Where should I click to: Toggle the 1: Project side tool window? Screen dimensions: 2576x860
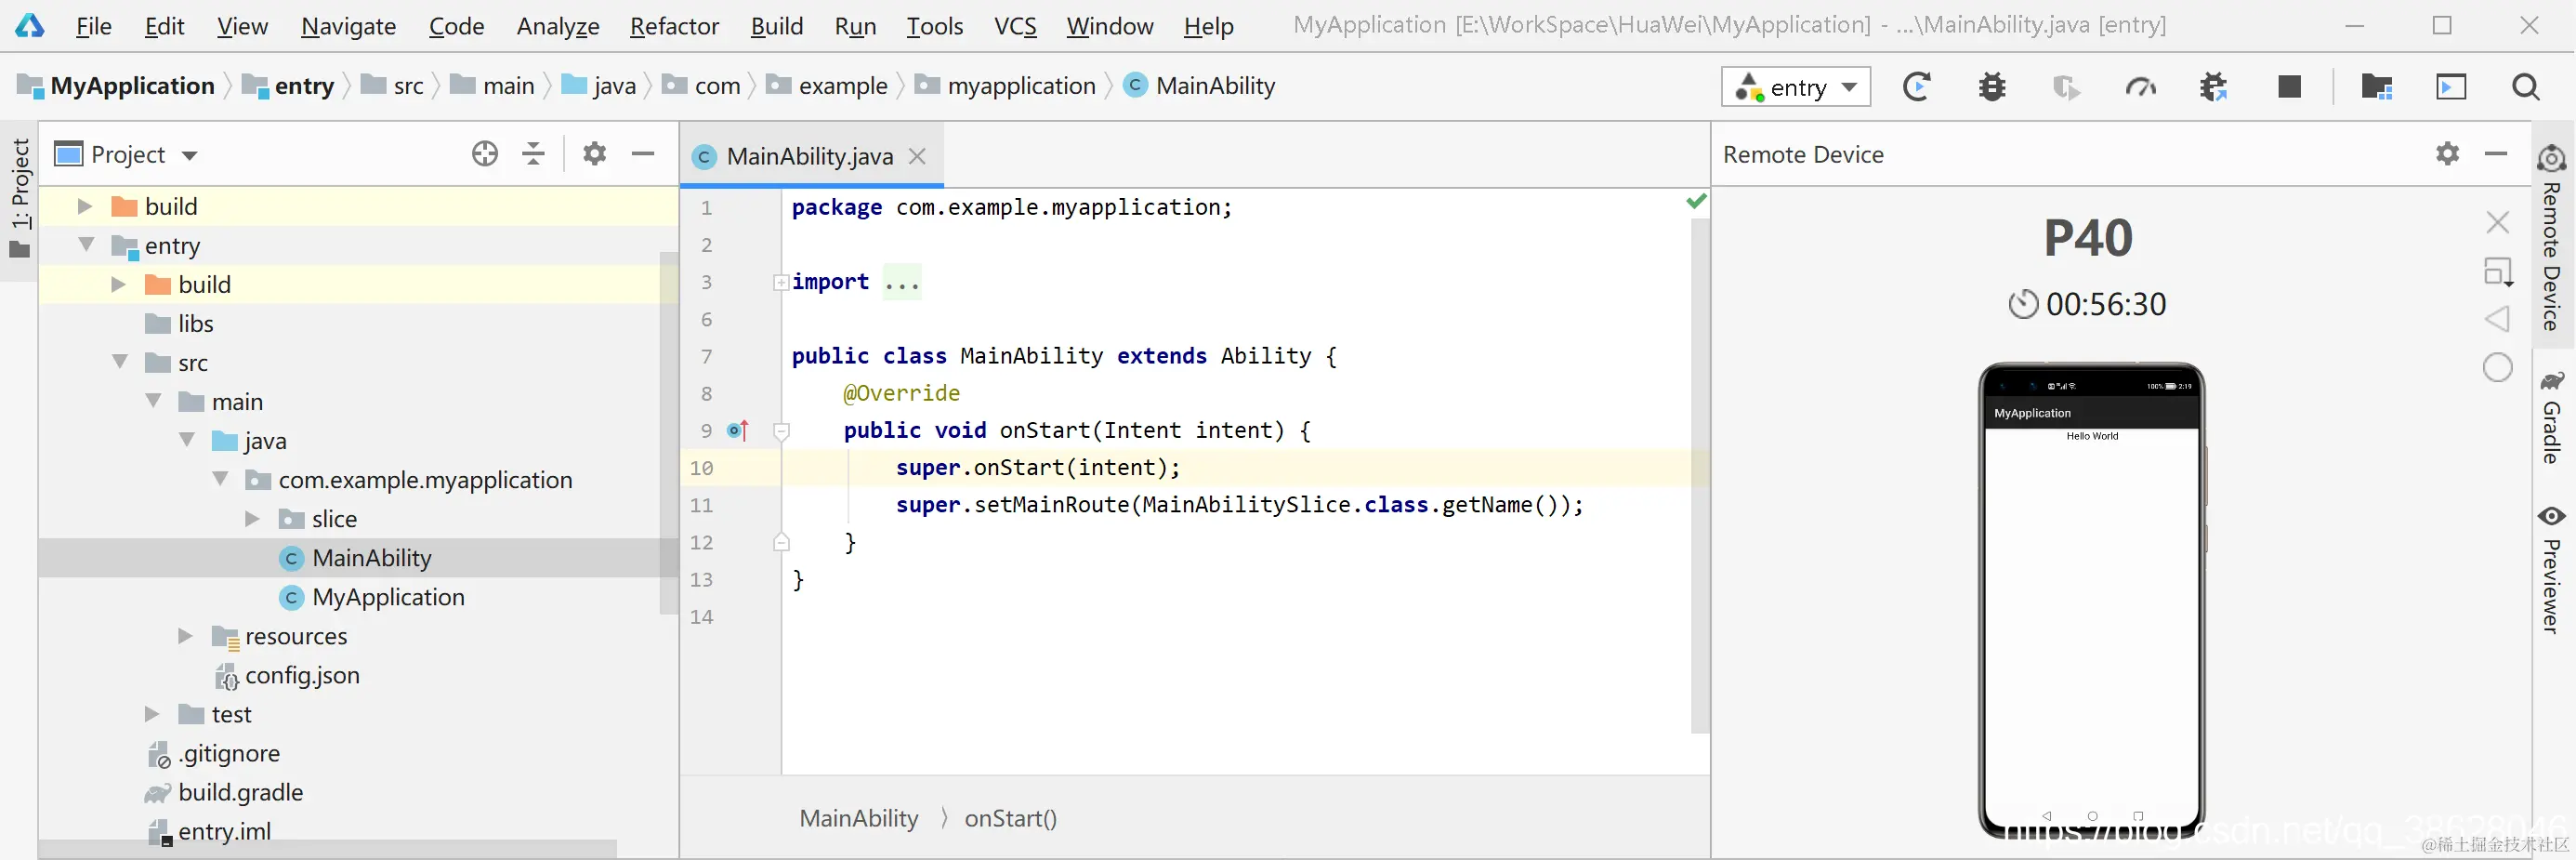(20, 199)
